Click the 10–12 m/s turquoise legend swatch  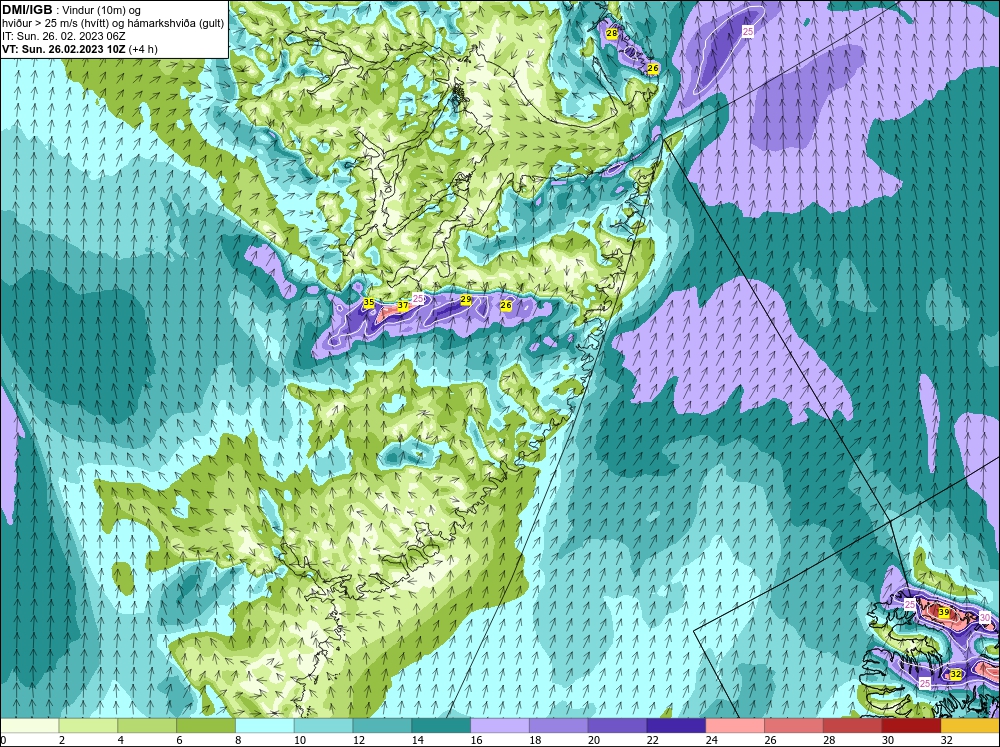(323, 725)
